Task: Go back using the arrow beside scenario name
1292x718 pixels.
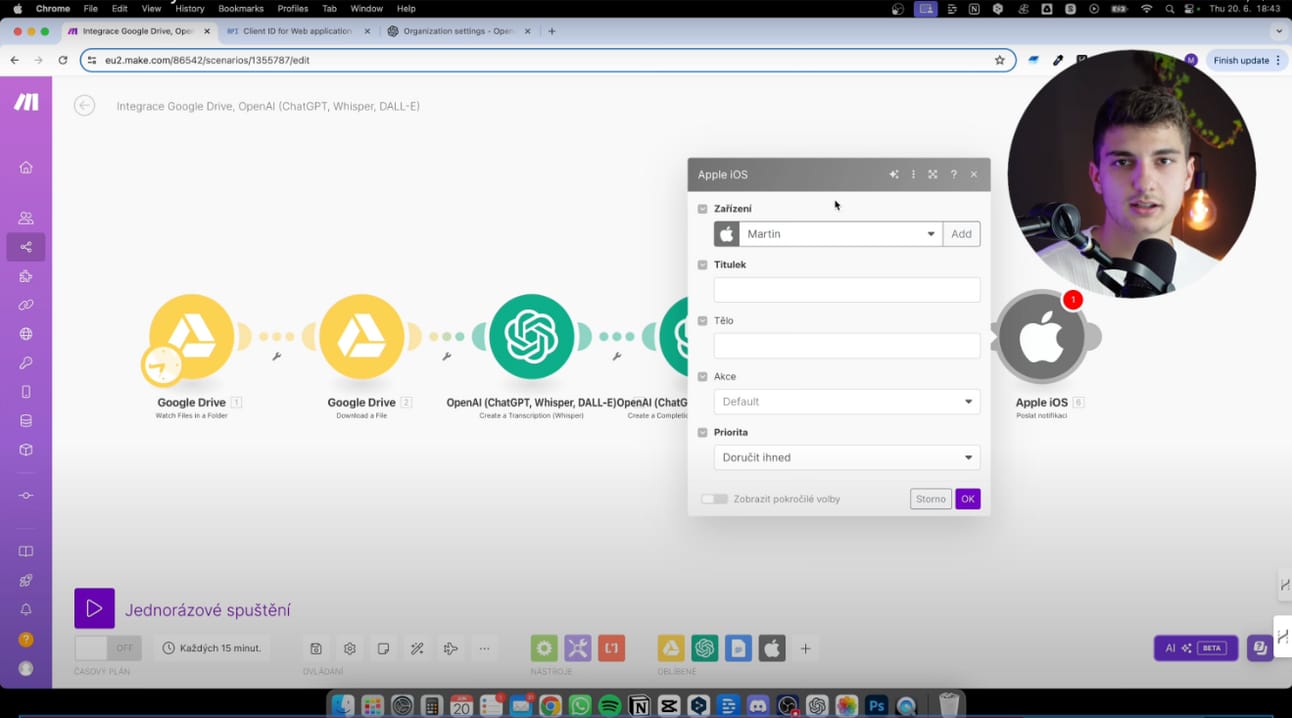Action: coord(85,105)
